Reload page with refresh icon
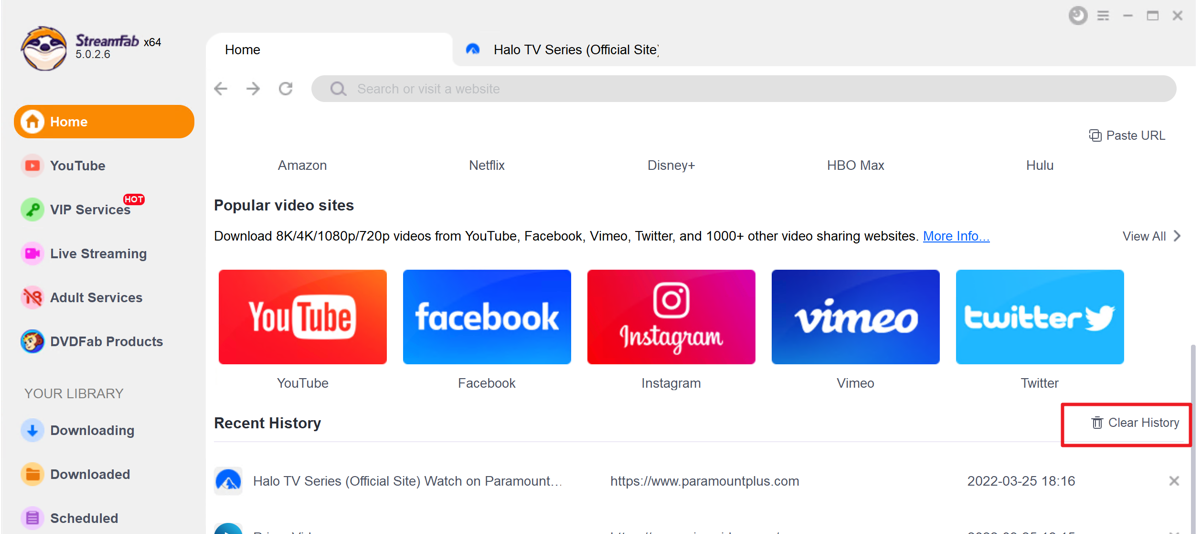Viewport: 1196px width, 534px height. [286, 88]
